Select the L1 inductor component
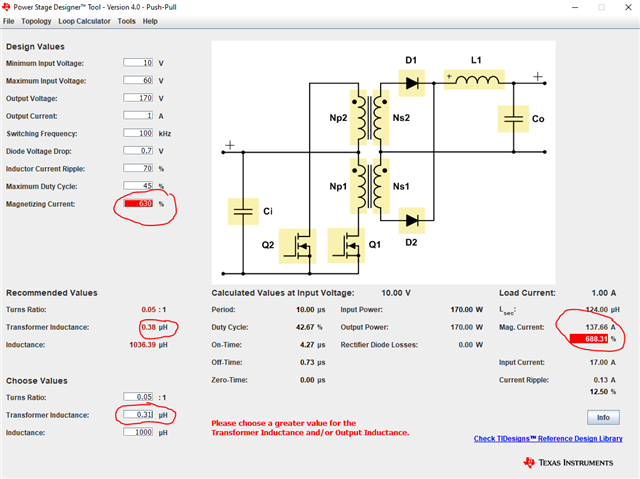The height and width of the screenshot is (479, 640). point(474,80)
